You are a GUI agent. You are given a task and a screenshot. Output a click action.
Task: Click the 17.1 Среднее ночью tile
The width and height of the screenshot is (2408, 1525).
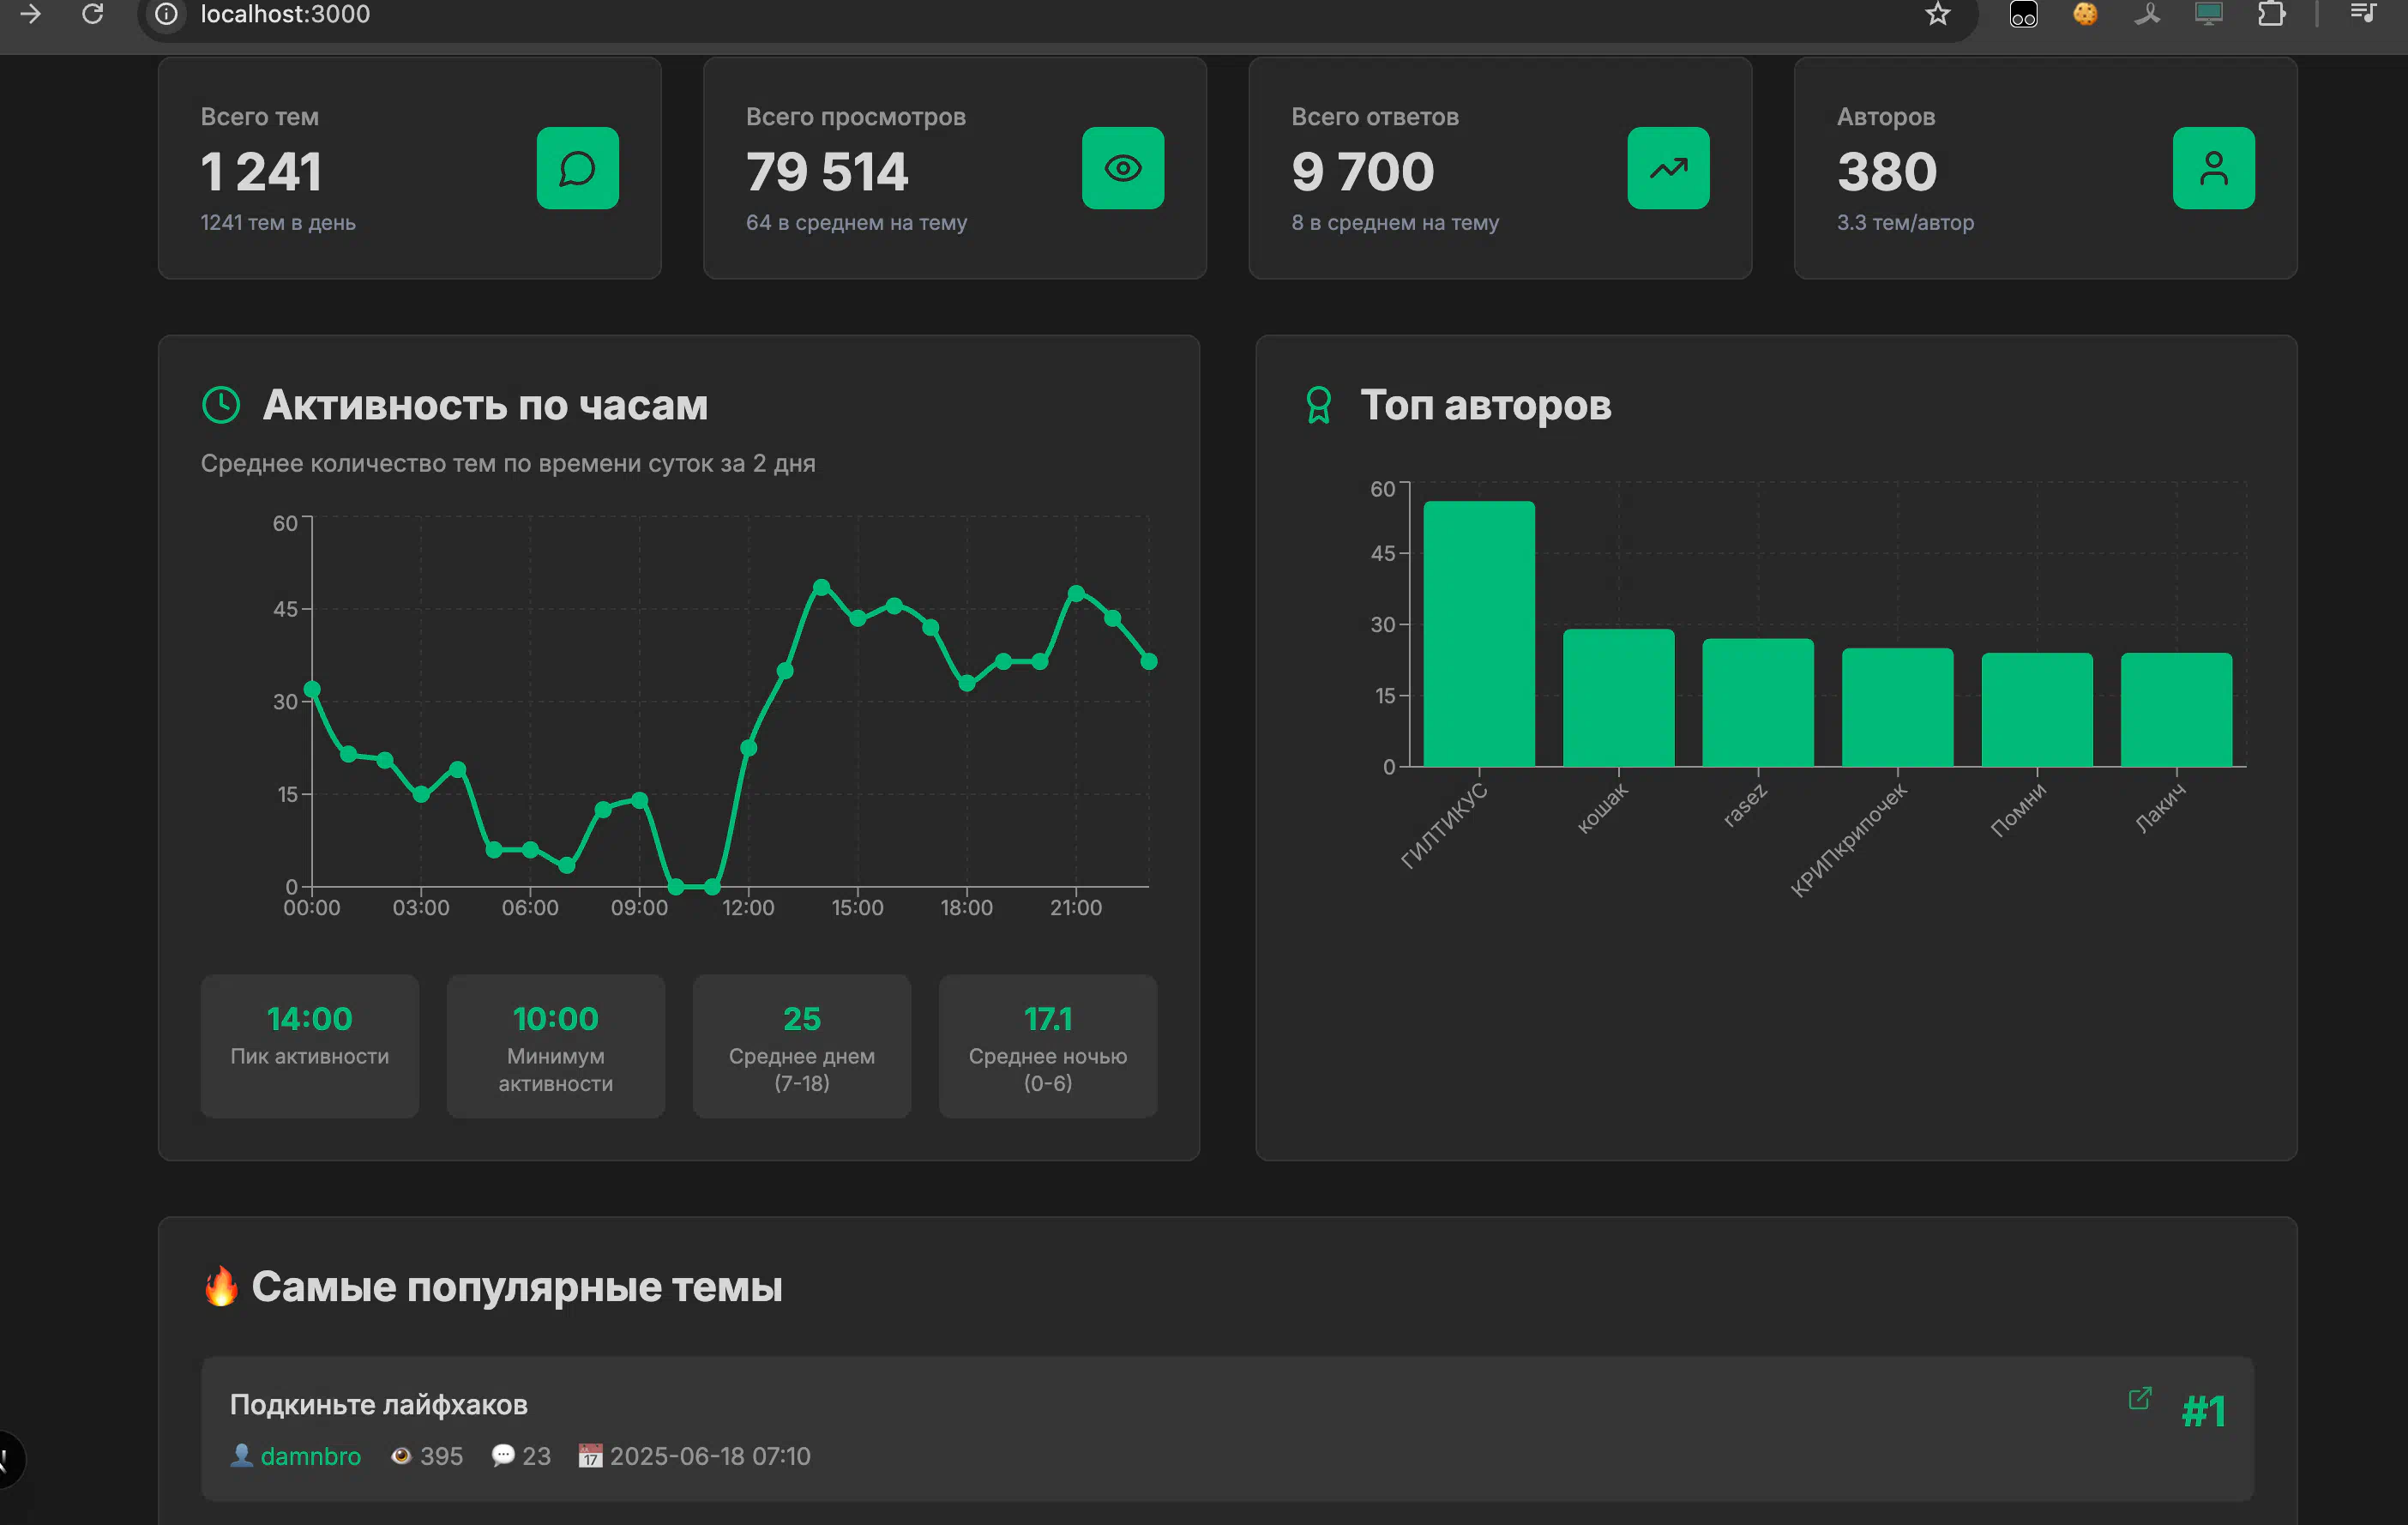[x=1048, y=1046]
